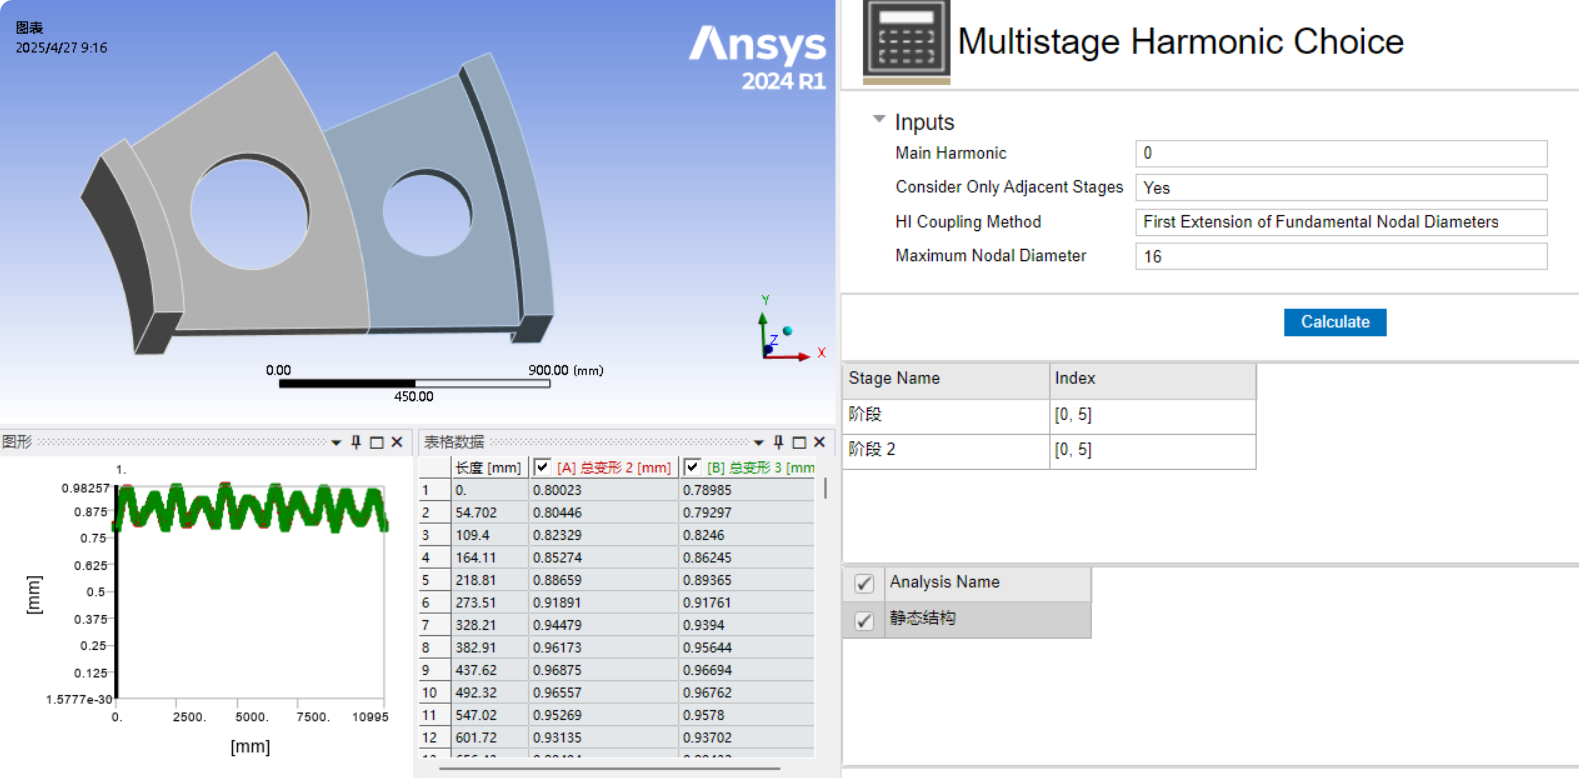Open the HI Coupling Method dropdown
The width and height of the screenshot is (1579, 778).
[1341, 222]
